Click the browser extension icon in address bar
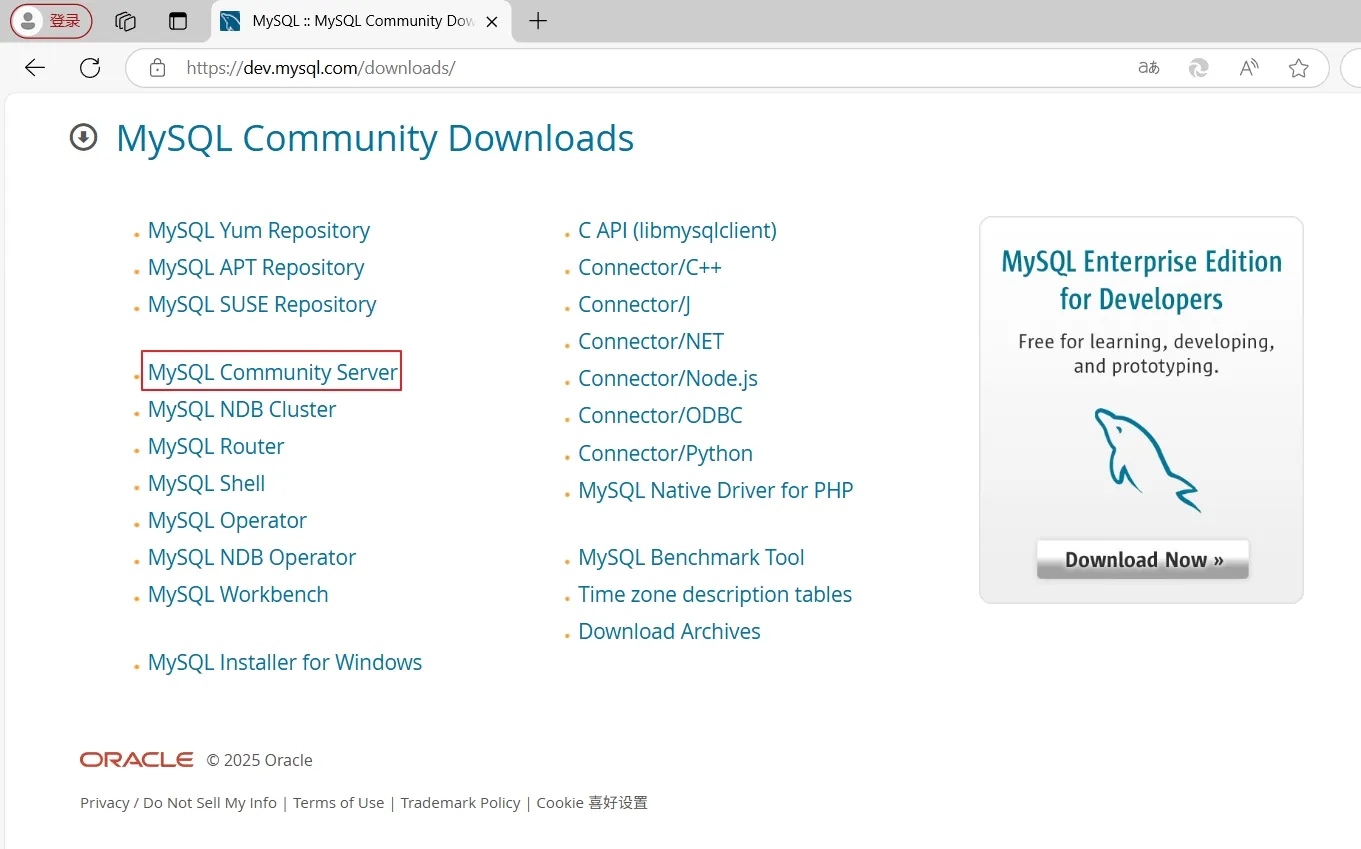Screen dimensions: 1361x849 click(x=1198, y=68)
